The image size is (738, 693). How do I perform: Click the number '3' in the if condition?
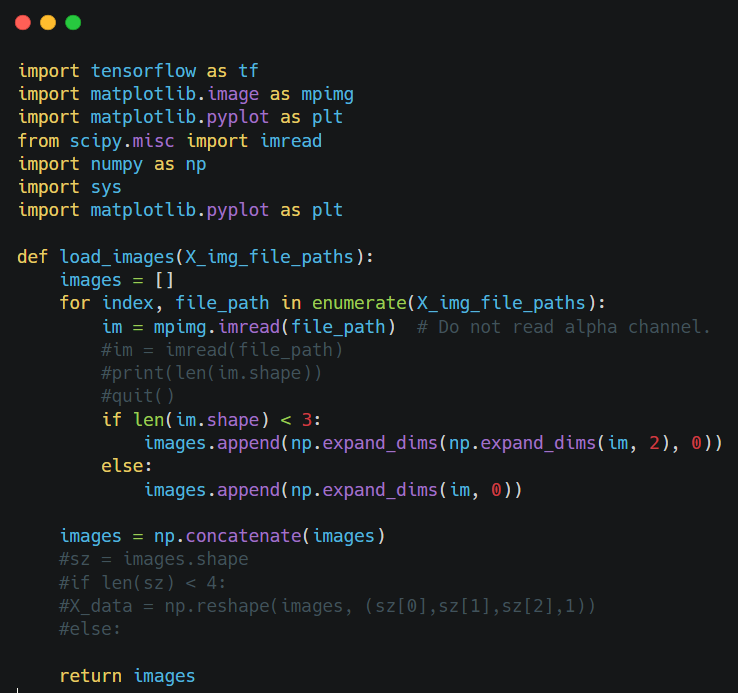[x=306, y=419]
